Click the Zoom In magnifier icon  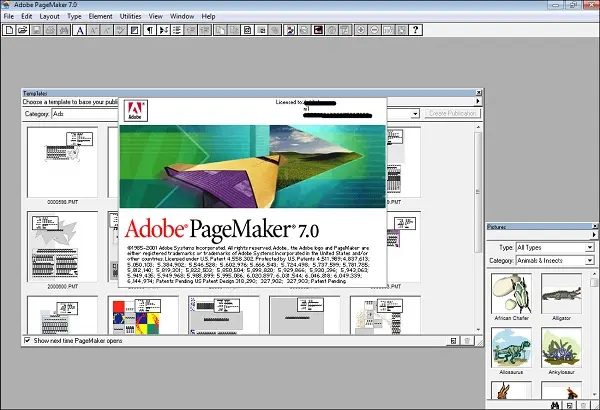pos(360,30)
